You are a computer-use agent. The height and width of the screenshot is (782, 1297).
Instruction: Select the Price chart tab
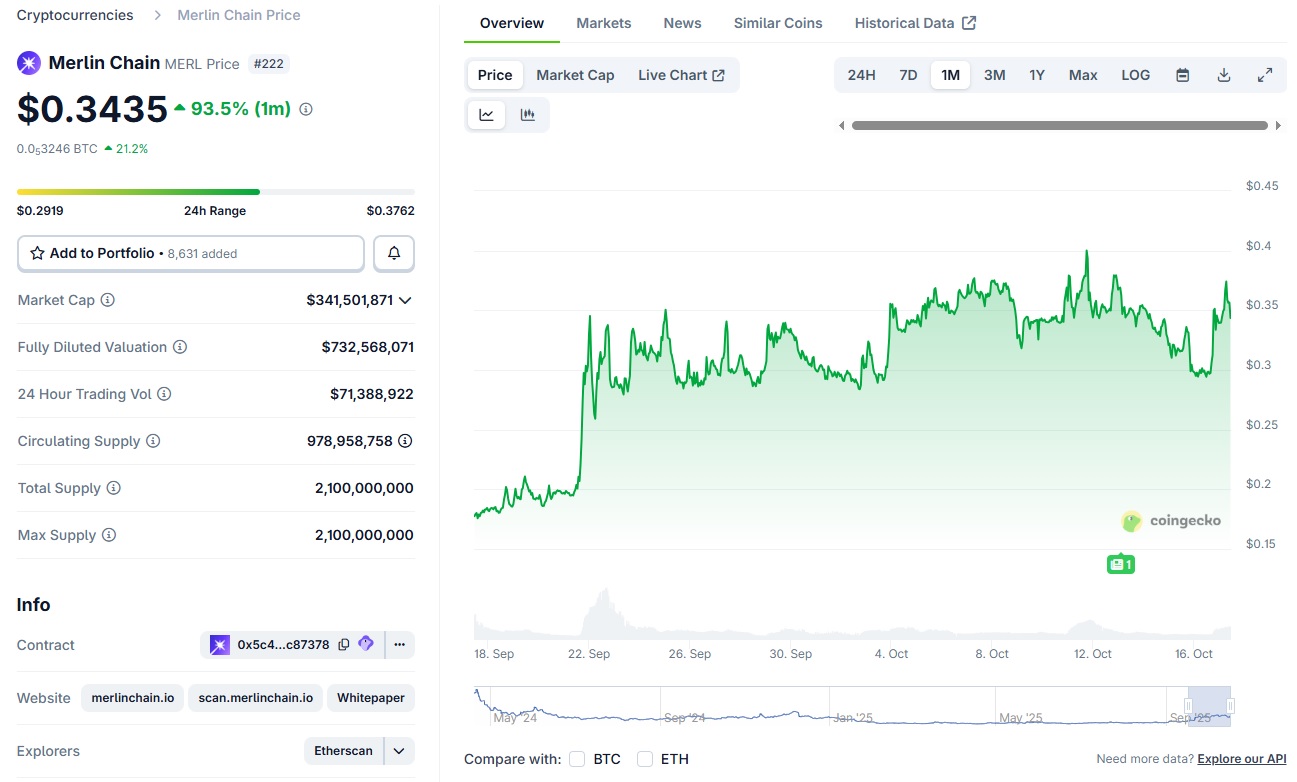coord(495,75)
